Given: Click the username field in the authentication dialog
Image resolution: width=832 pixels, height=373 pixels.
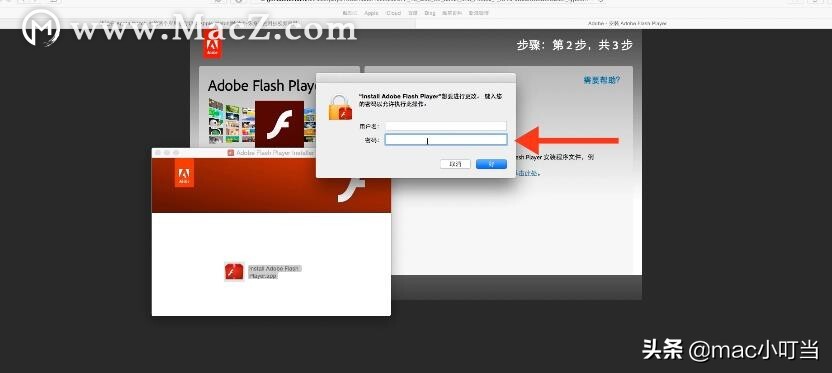Looking at the screenshot, I should click(x=446, y=126).
